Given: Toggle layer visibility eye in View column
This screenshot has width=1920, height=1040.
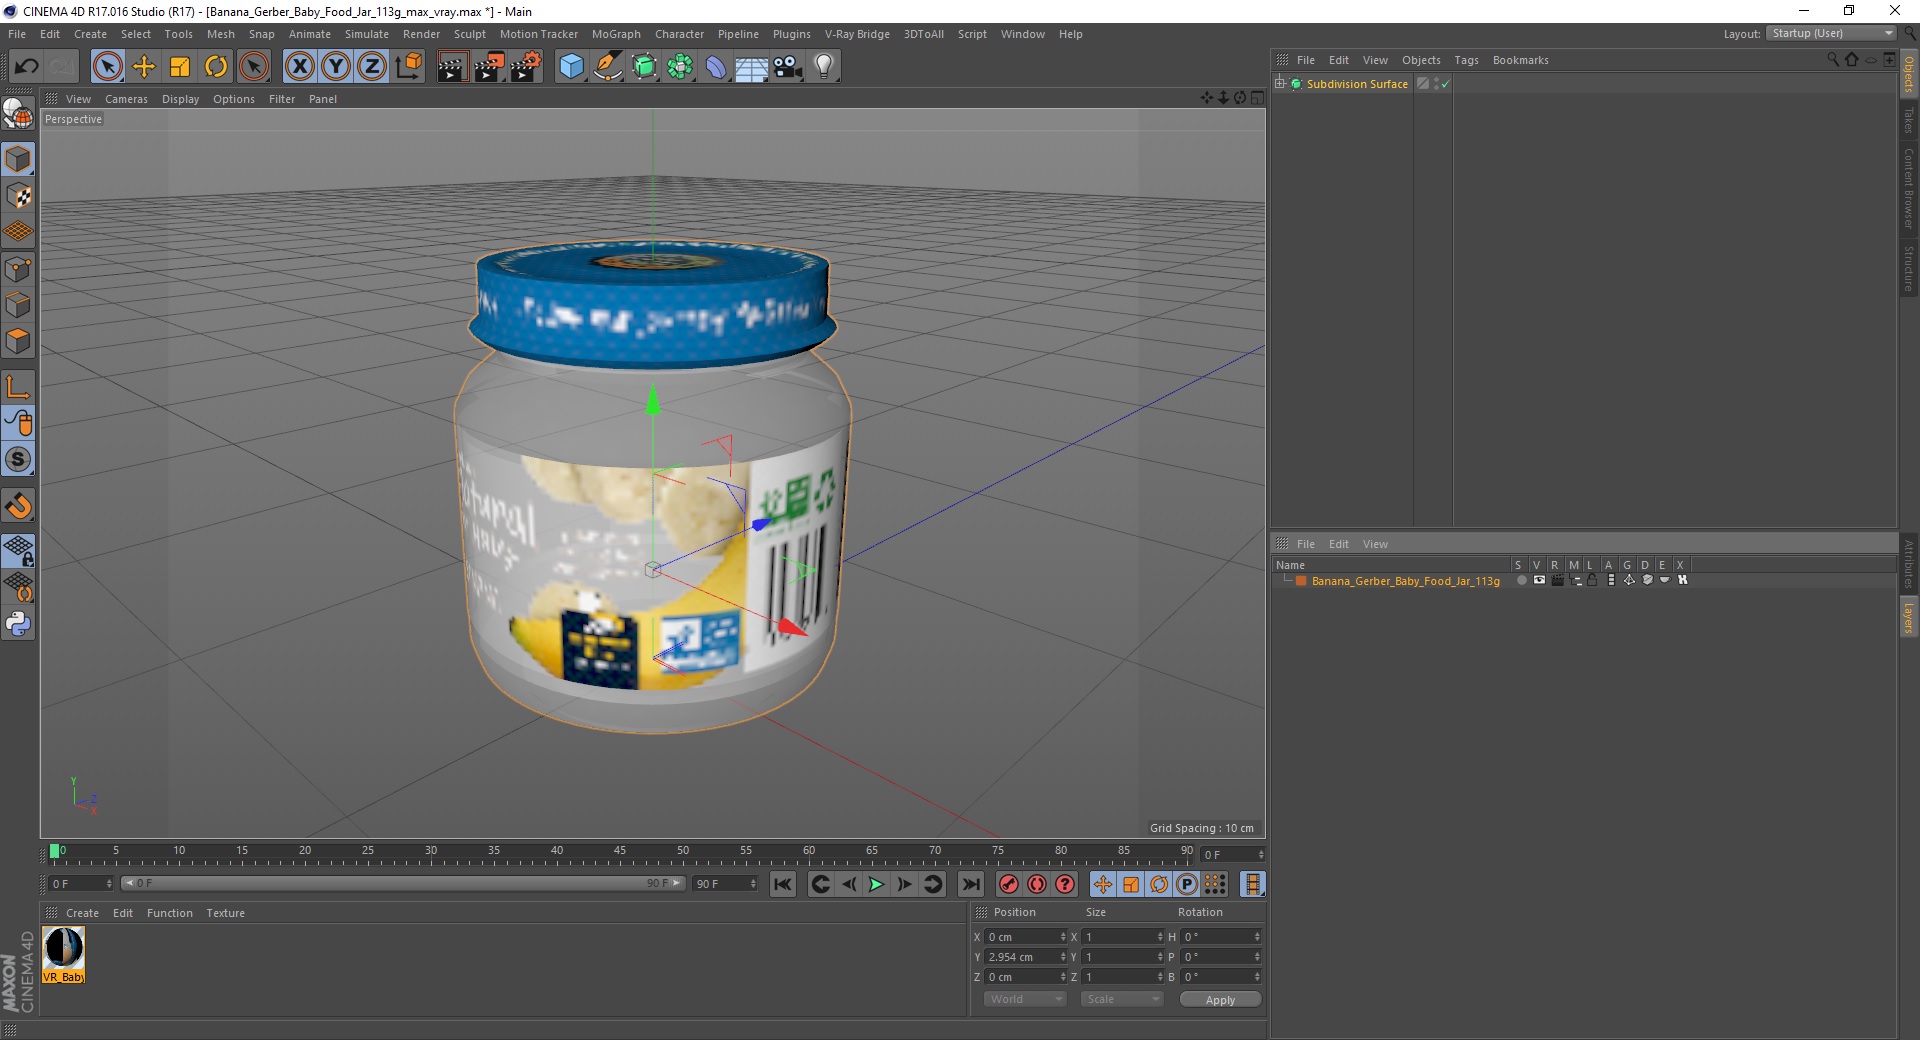Looking at the screenshot, I should 1539,580.
